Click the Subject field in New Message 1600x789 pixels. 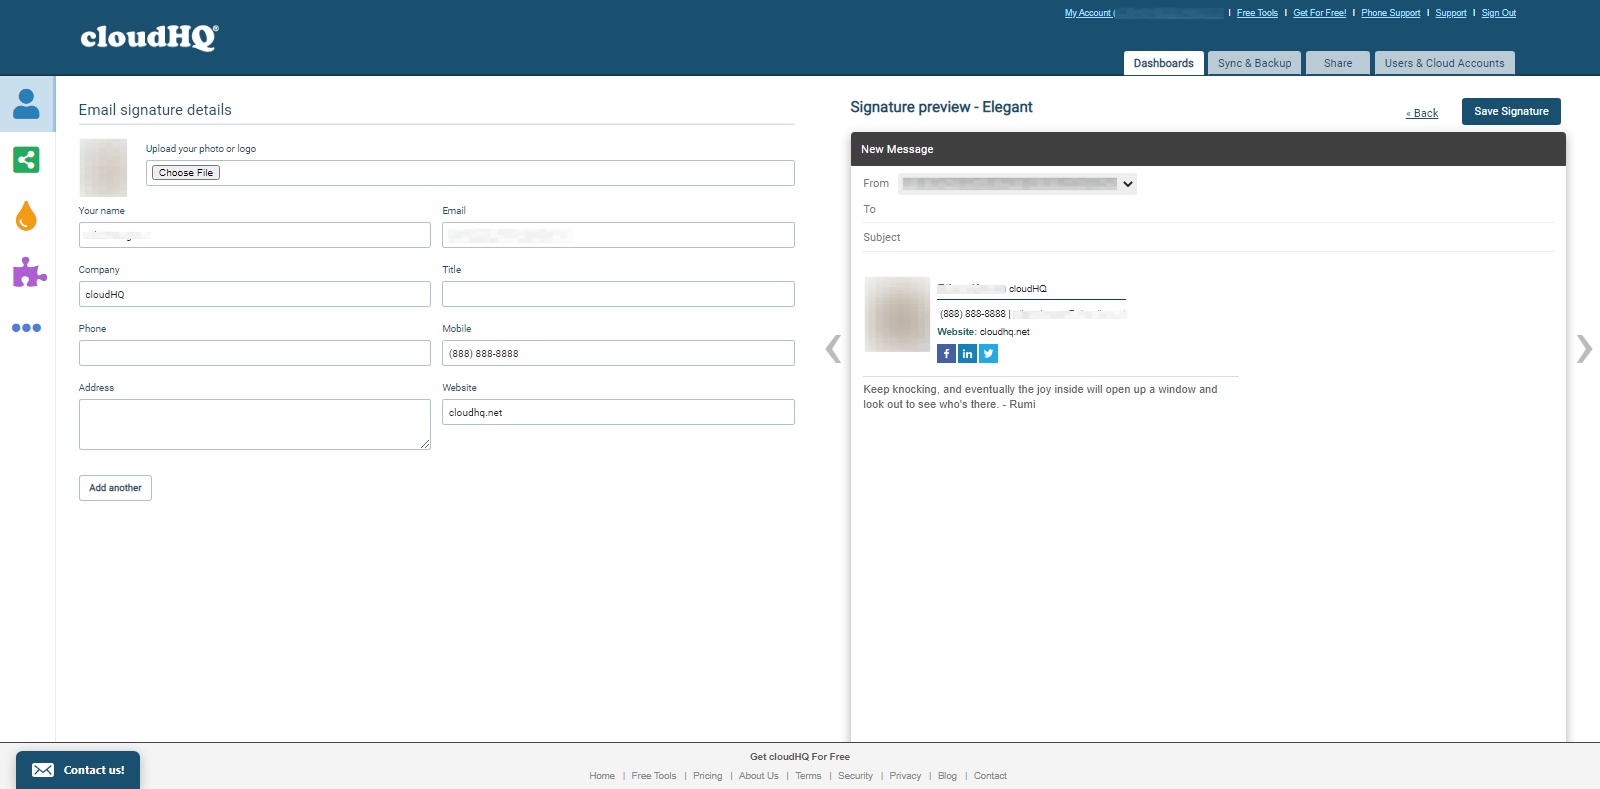click(x=1207, y=238)
